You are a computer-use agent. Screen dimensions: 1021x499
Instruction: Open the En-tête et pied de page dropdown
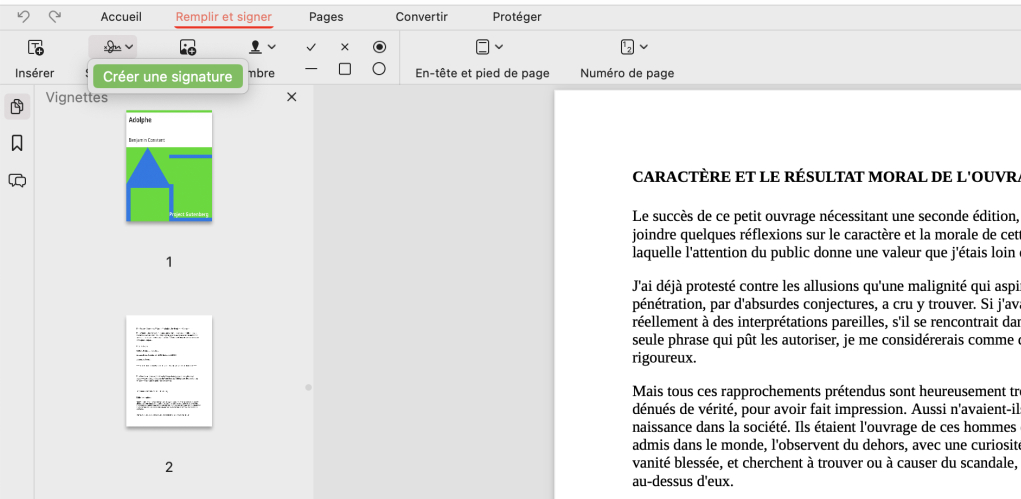[488, 47]
